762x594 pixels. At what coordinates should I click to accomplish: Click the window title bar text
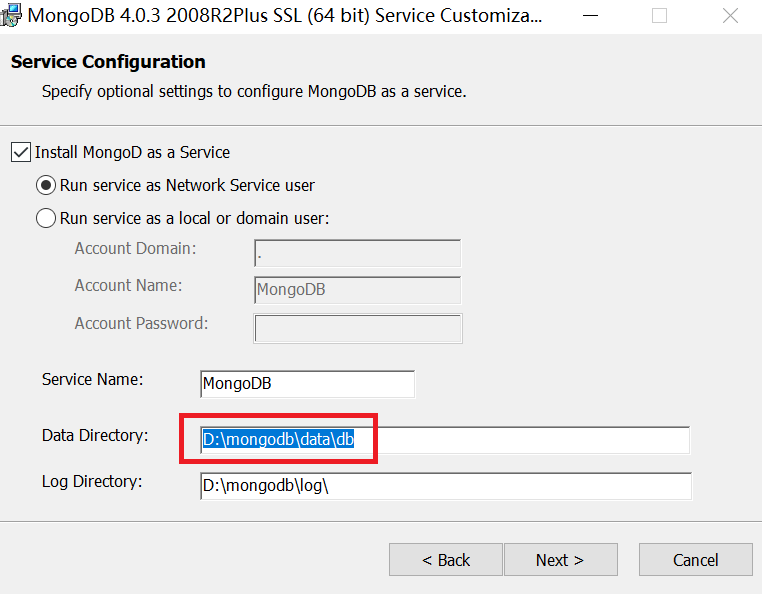pyautogui.click(x=285, y=17)
